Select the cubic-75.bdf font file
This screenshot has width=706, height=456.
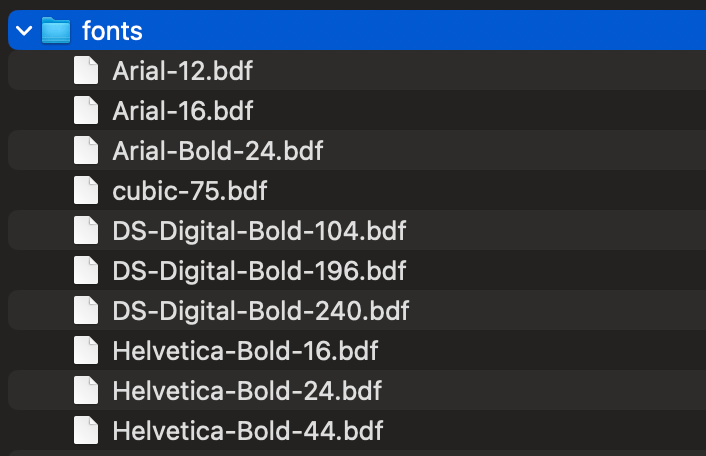pos(190,190)
